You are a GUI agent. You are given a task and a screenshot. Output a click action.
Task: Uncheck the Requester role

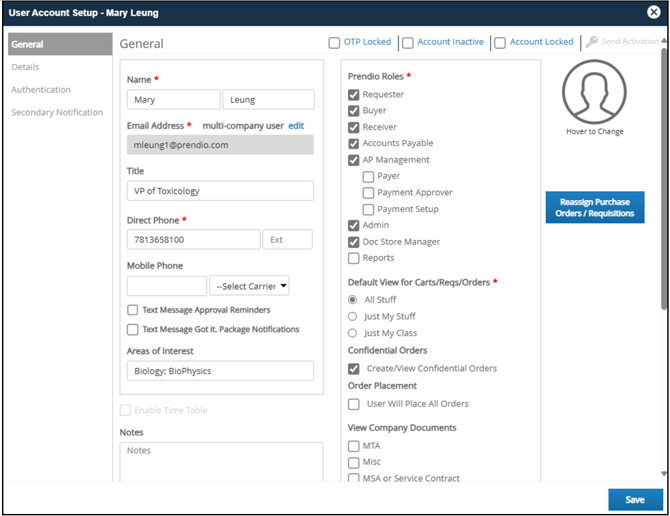[x=354, y=95]
